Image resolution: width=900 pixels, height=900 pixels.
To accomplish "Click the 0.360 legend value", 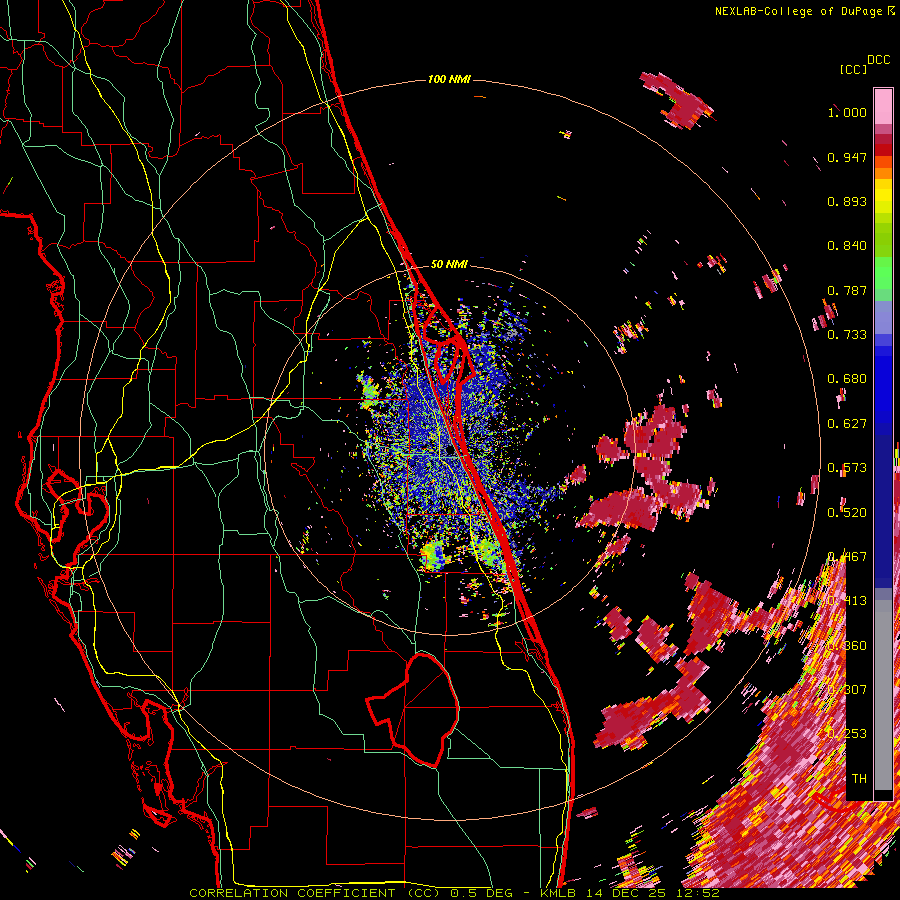I will [847, 646].
